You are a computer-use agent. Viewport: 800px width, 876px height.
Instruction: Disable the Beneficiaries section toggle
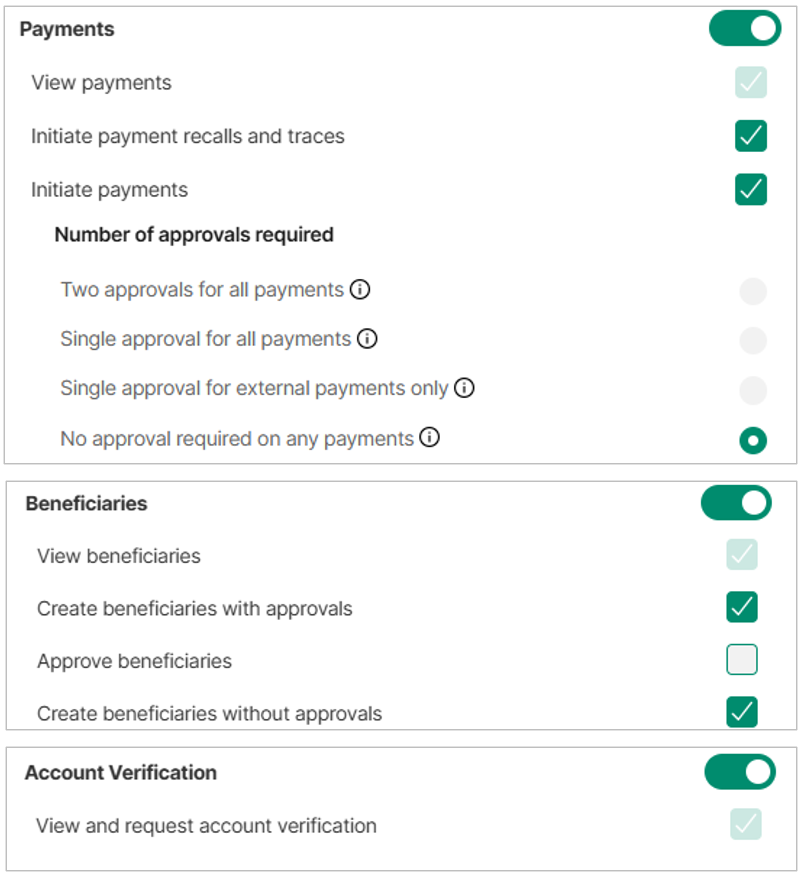click(x=736, y=502)
